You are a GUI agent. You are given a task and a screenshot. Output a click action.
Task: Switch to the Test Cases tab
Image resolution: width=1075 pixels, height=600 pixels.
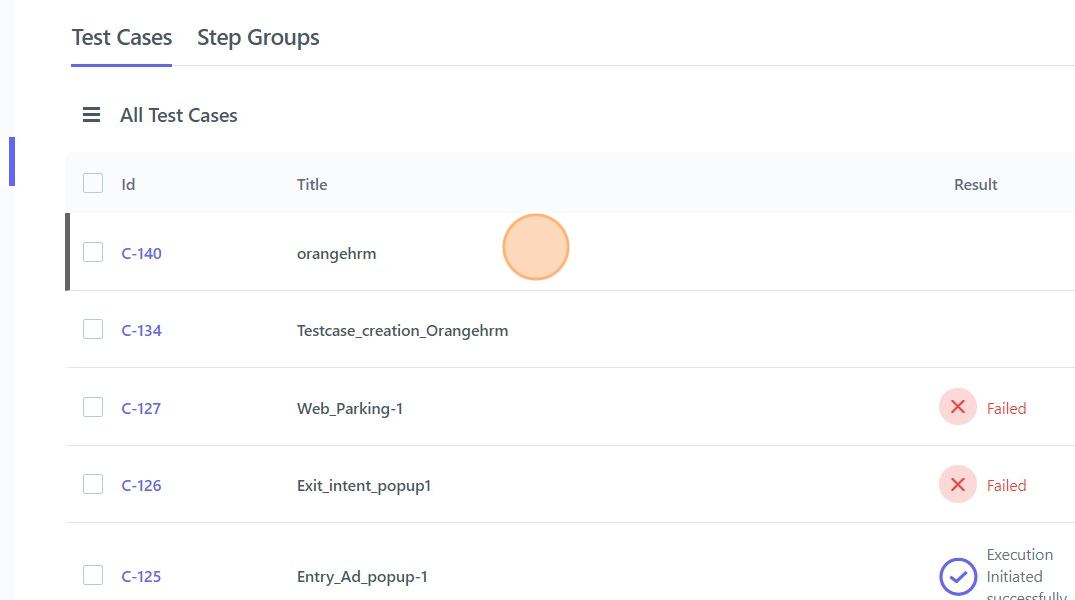tap(122, 38)
